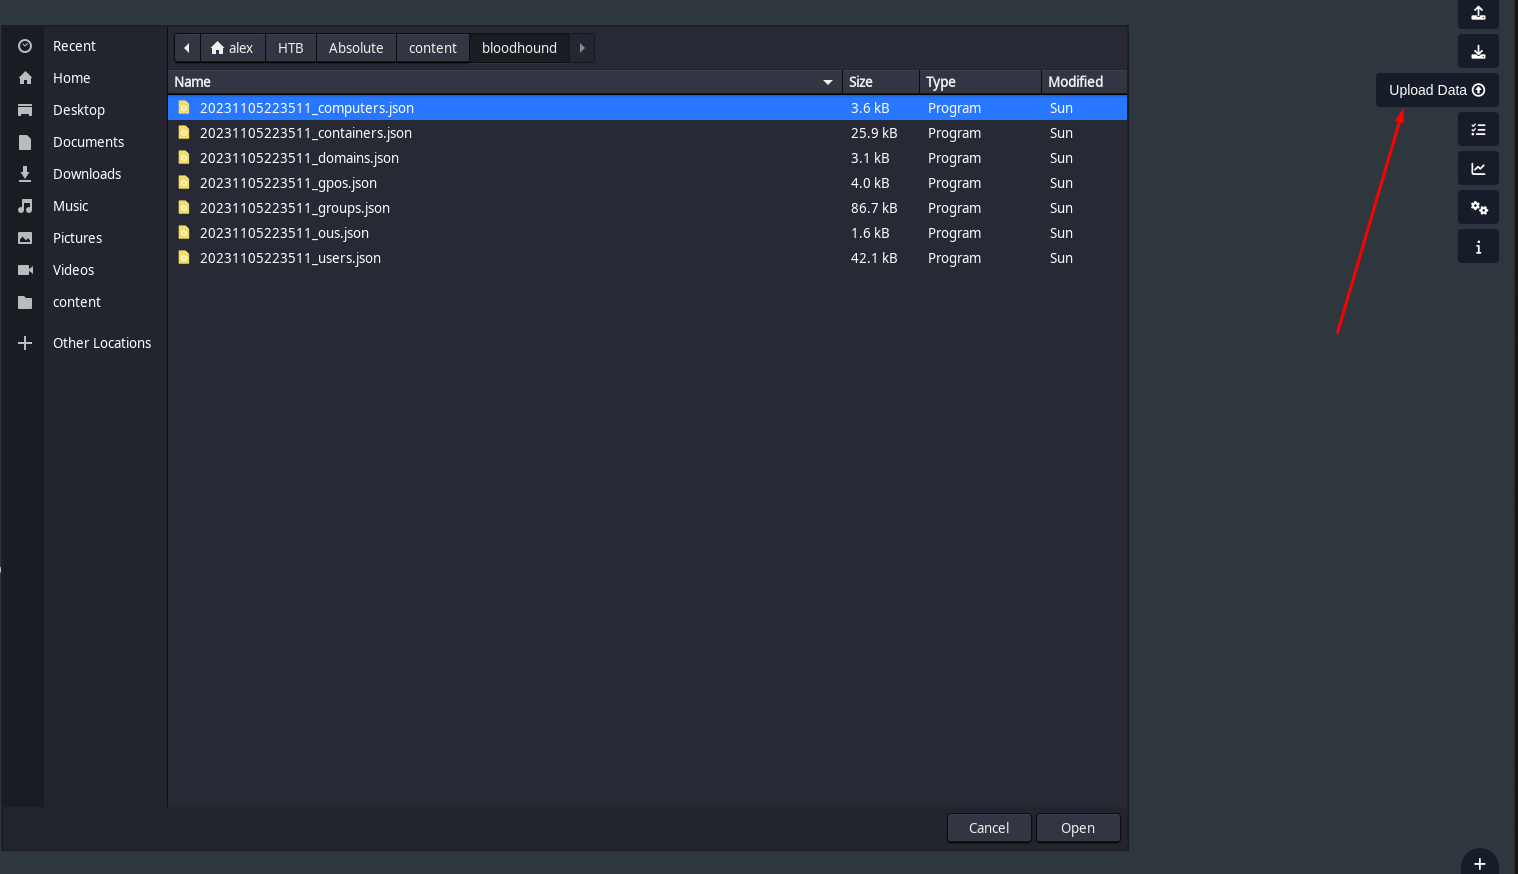Open Recent in the sidebar
The image size is (1518, 874).
click(74, 46)
